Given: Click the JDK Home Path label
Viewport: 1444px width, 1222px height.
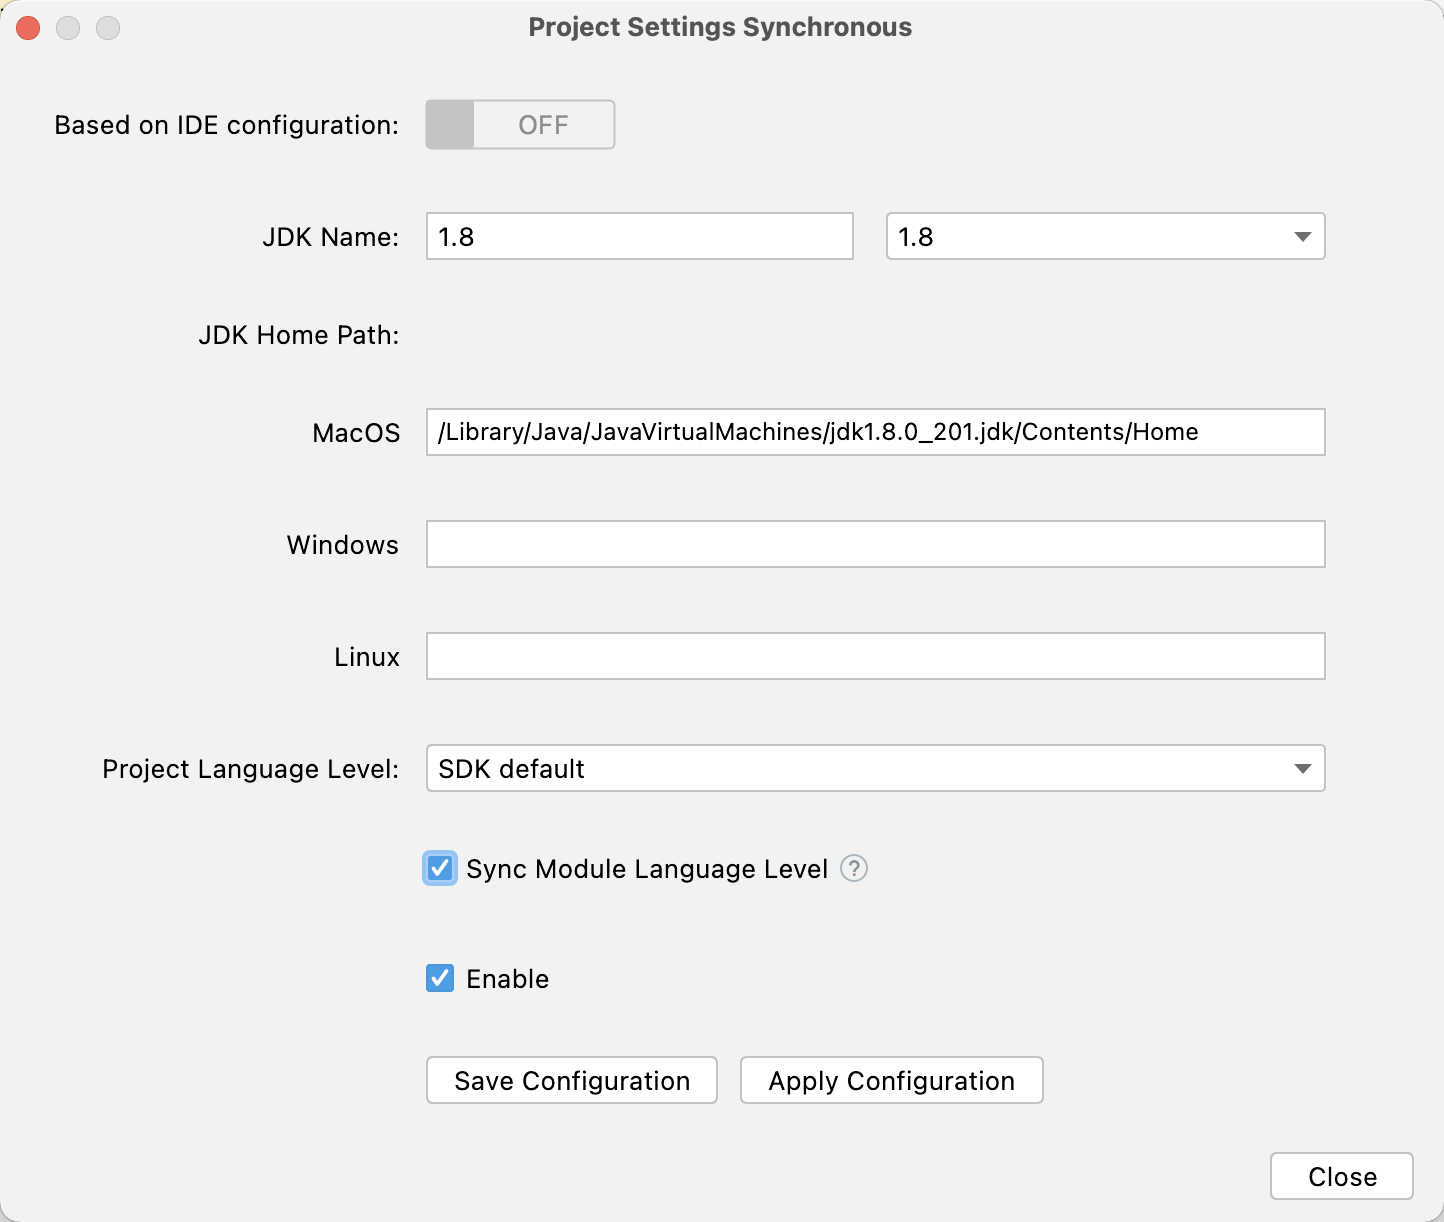Looking at the screenshot, I should pyautogui.click(x=298, y=335).
